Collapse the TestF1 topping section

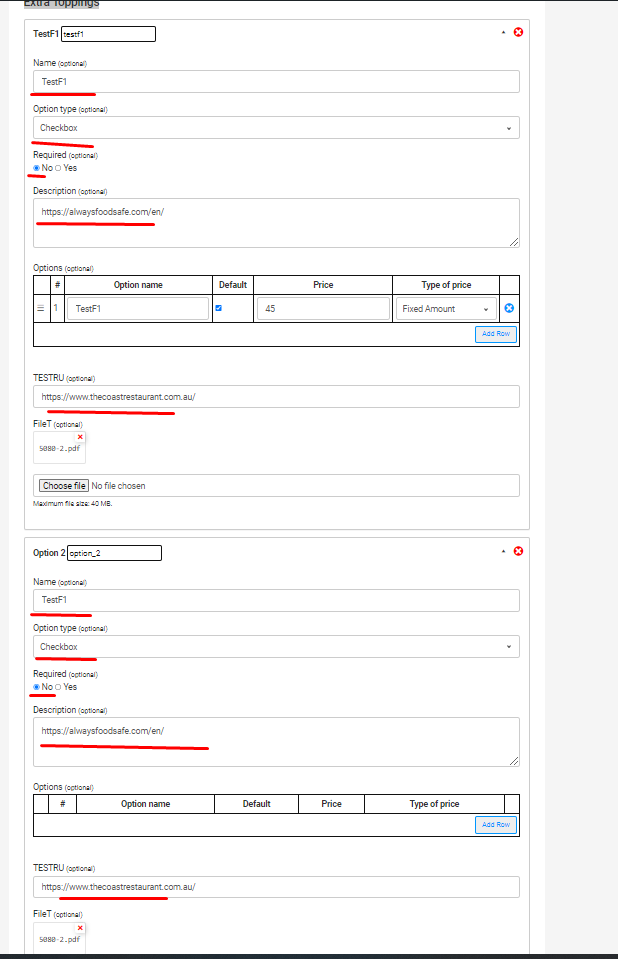click(x=504, y=31)
